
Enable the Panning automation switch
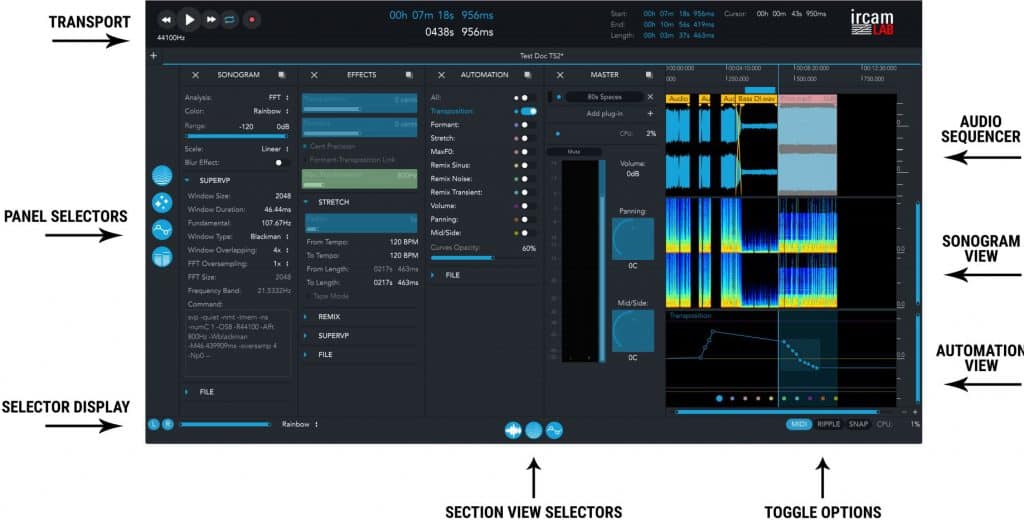point(528,219)
